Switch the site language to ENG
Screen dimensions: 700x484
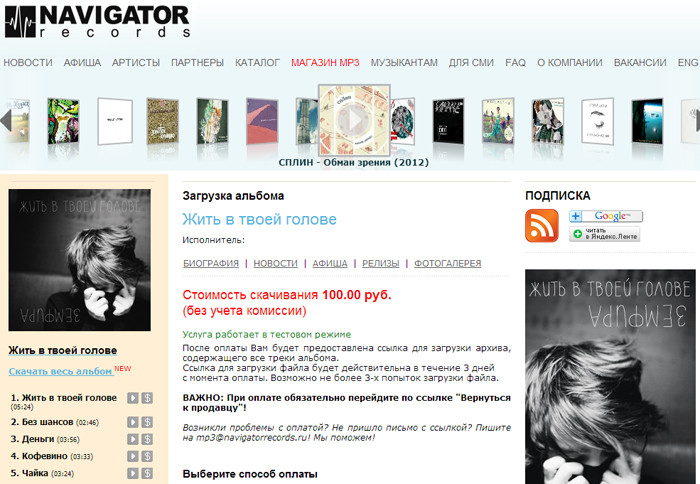tap(688, 63)
